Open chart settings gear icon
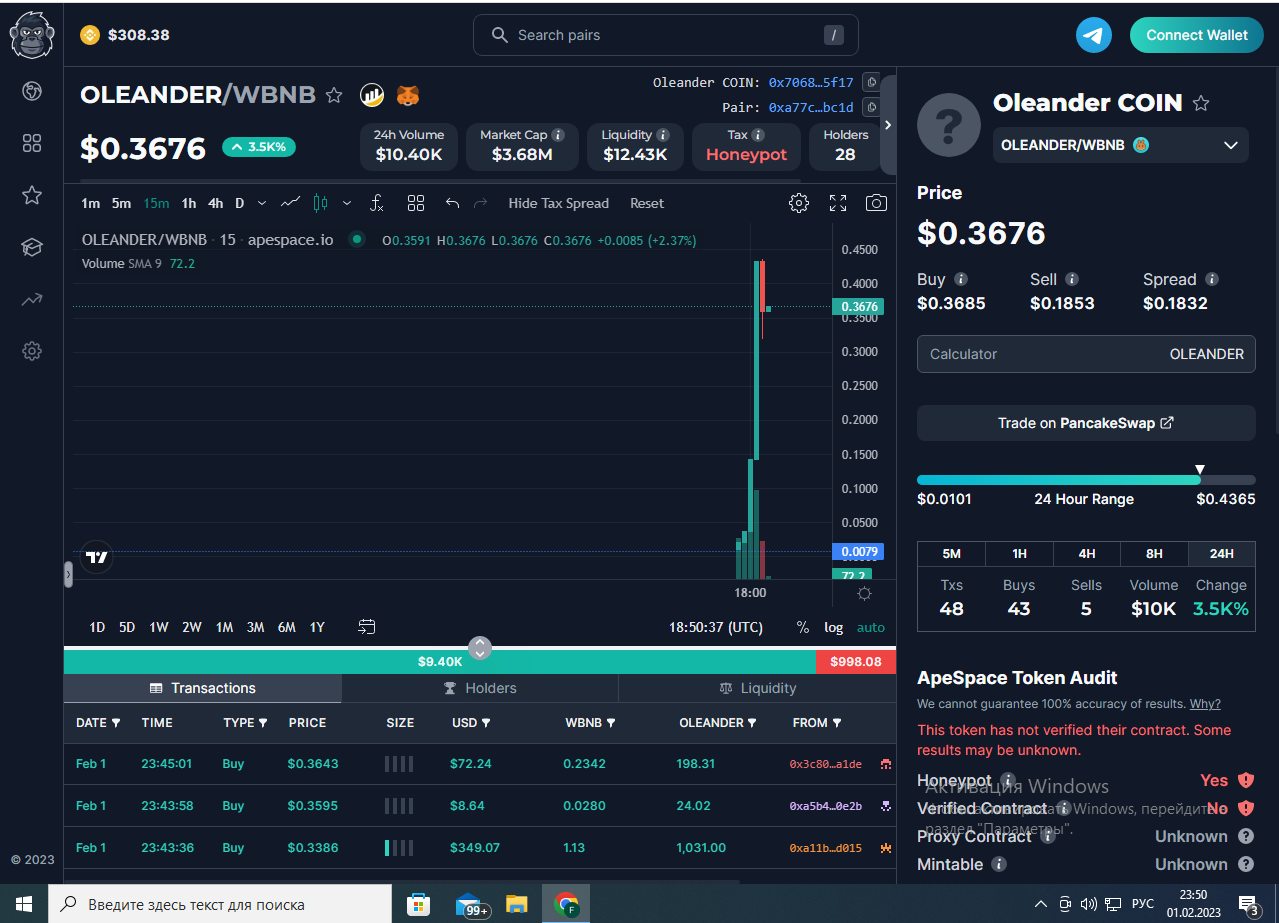The image size is (1279, 923). 798,203
